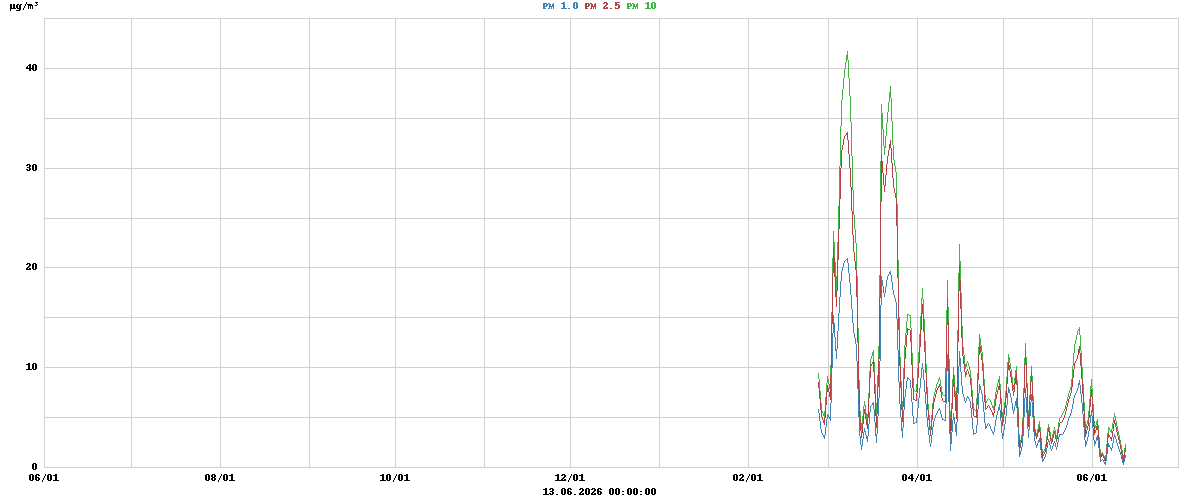Image resolution: width=1200 pixels, height=500 pixels.
Task: Click the µg/m³ unit label
Action: point(25,6)
